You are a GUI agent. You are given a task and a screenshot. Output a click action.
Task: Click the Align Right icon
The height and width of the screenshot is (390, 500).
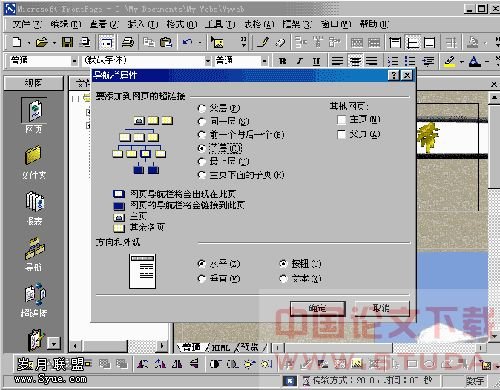tap(372, 61)
